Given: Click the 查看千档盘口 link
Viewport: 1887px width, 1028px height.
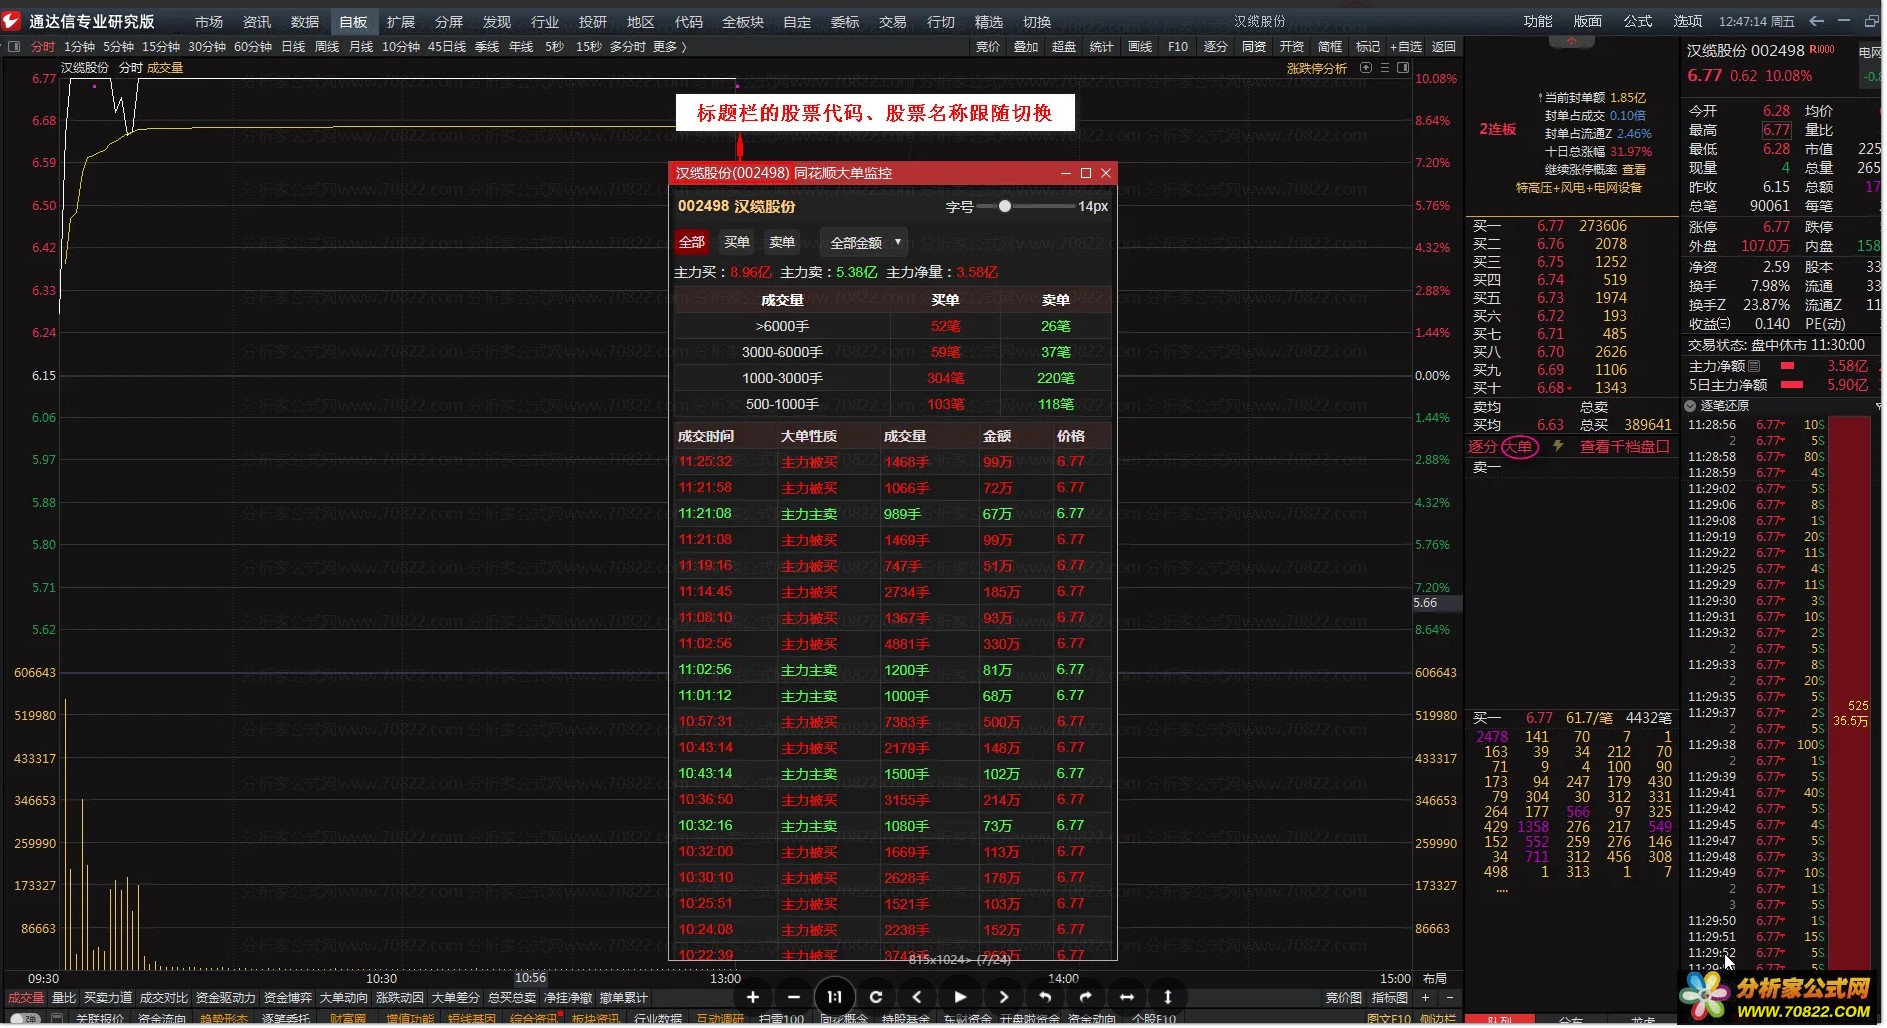Looking at the screenshot, I should (1624, 447).
